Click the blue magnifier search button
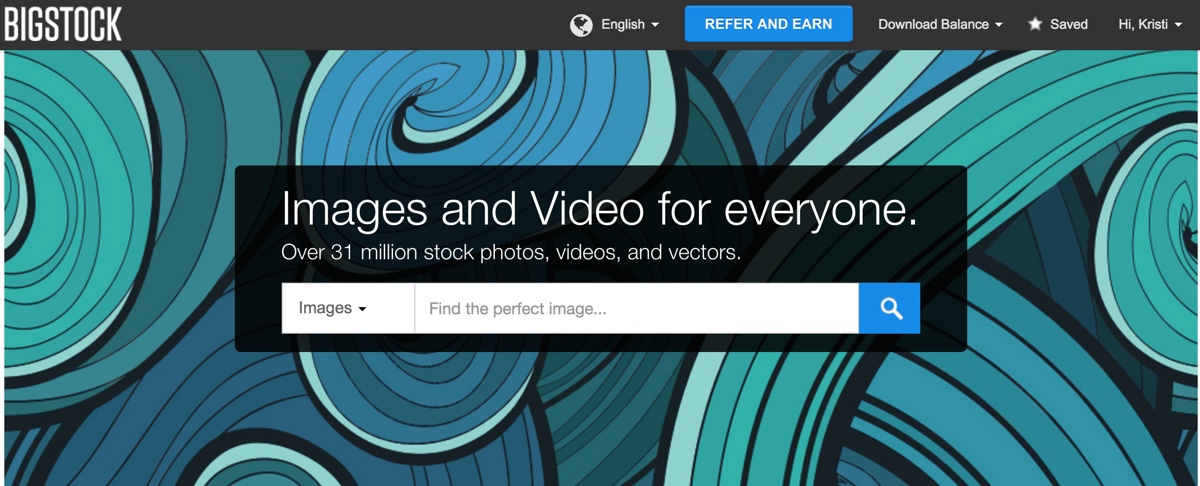This screenshot has height=486, width=1200. (889, 308)
